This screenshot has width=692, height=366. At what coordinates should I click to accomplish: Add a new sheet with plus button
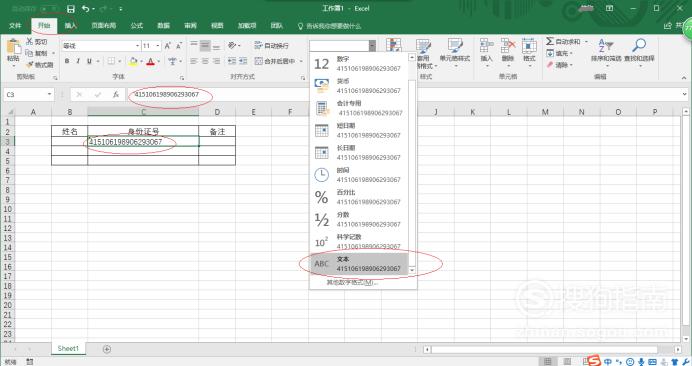tap(107, 349)
